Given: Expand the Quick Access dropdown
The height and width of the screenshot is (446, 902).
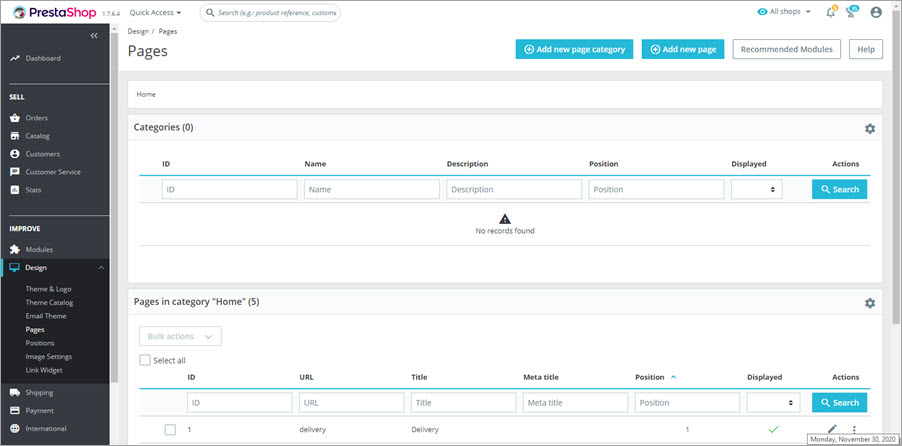Looking at the screenshot, I should (x=156, y=13).
